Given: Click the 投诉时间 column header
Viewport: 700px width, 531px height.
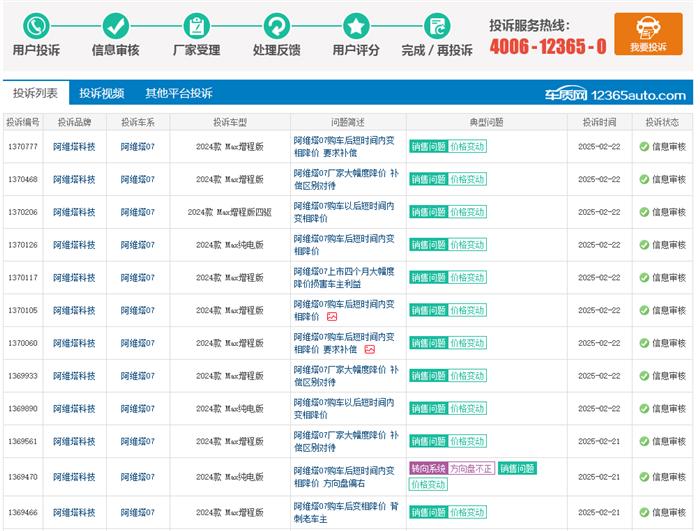Looking at the screenshot, I should (x=600, y=122).
